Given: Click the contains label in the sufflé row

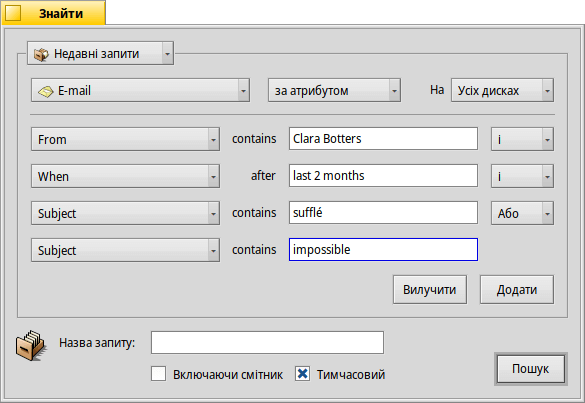Looking at the screenshot, I should [254, 213].
